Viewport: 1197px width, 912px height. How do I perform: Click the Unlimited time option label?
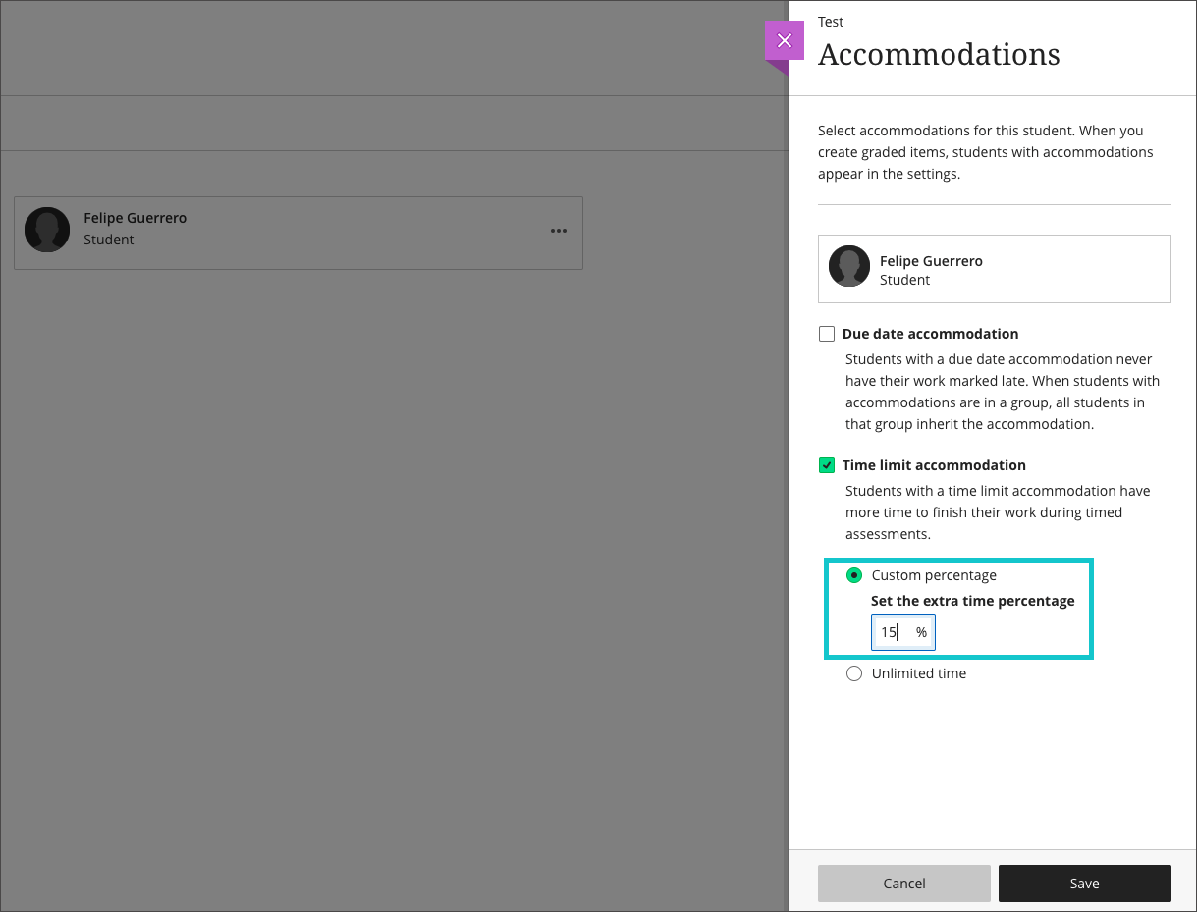coord(919,674)
